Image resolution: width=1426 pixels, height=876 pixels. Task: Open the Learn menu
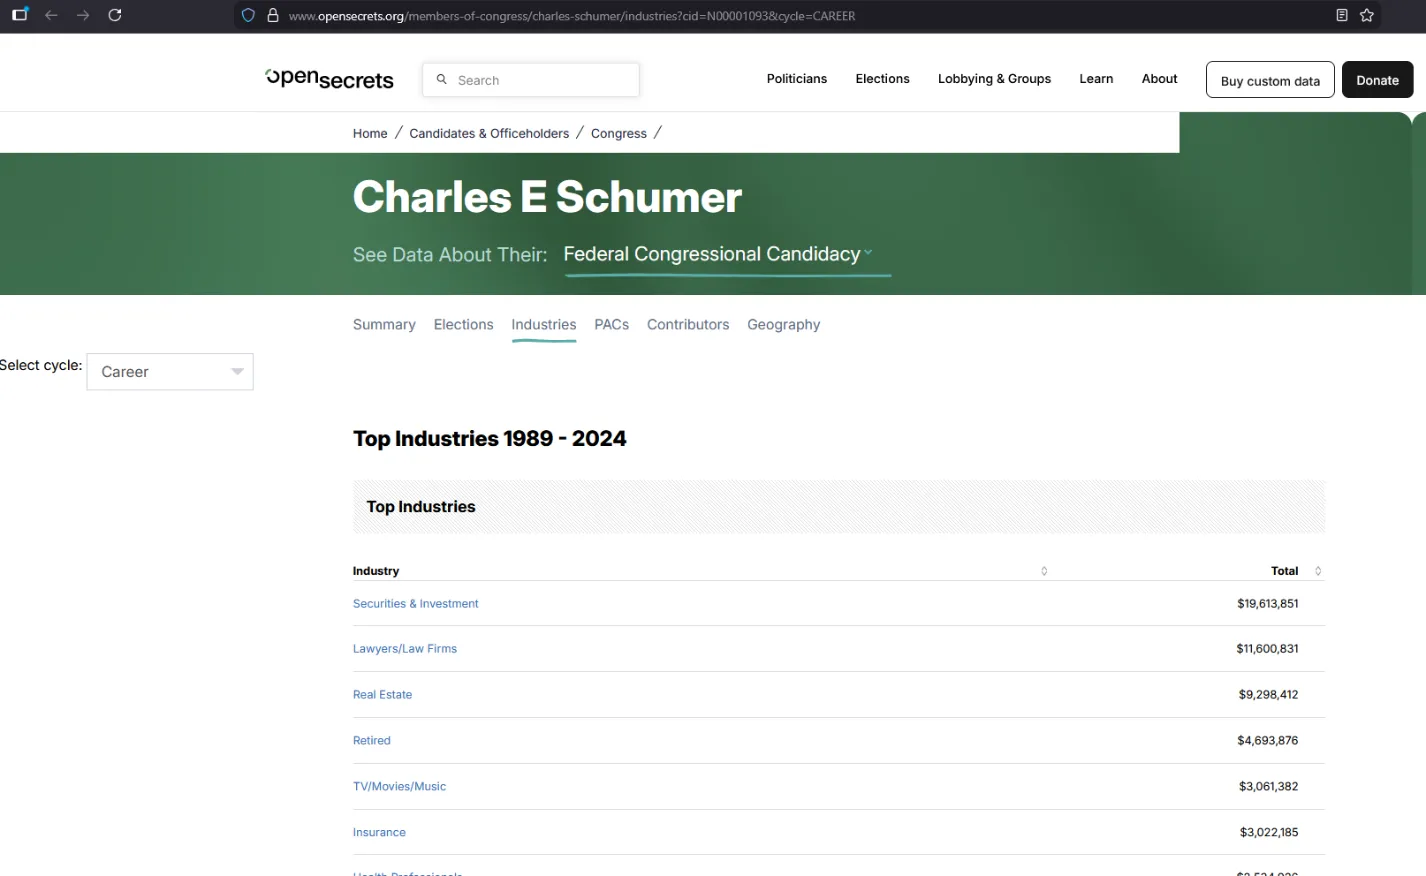[1096, 79]
